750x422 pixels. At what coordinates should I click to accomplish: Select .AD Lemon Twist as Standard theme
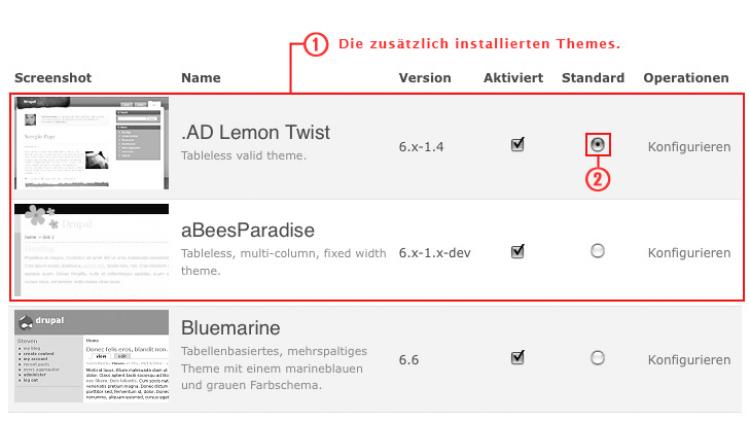[597, 145]
